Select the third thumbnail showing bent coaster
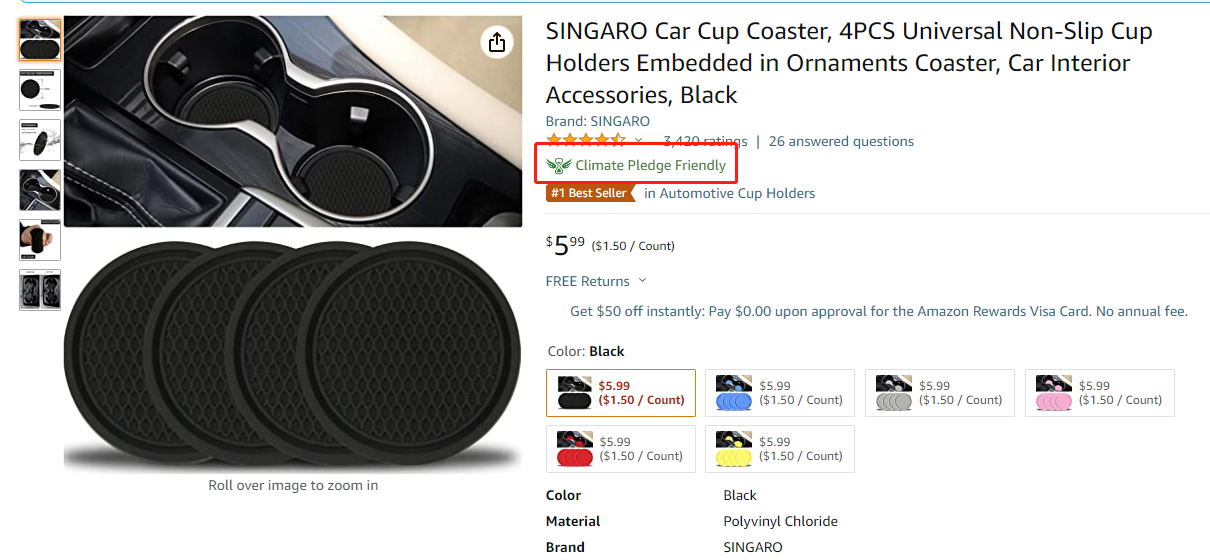Viewport: 1210px width, 560px height. 40,140
